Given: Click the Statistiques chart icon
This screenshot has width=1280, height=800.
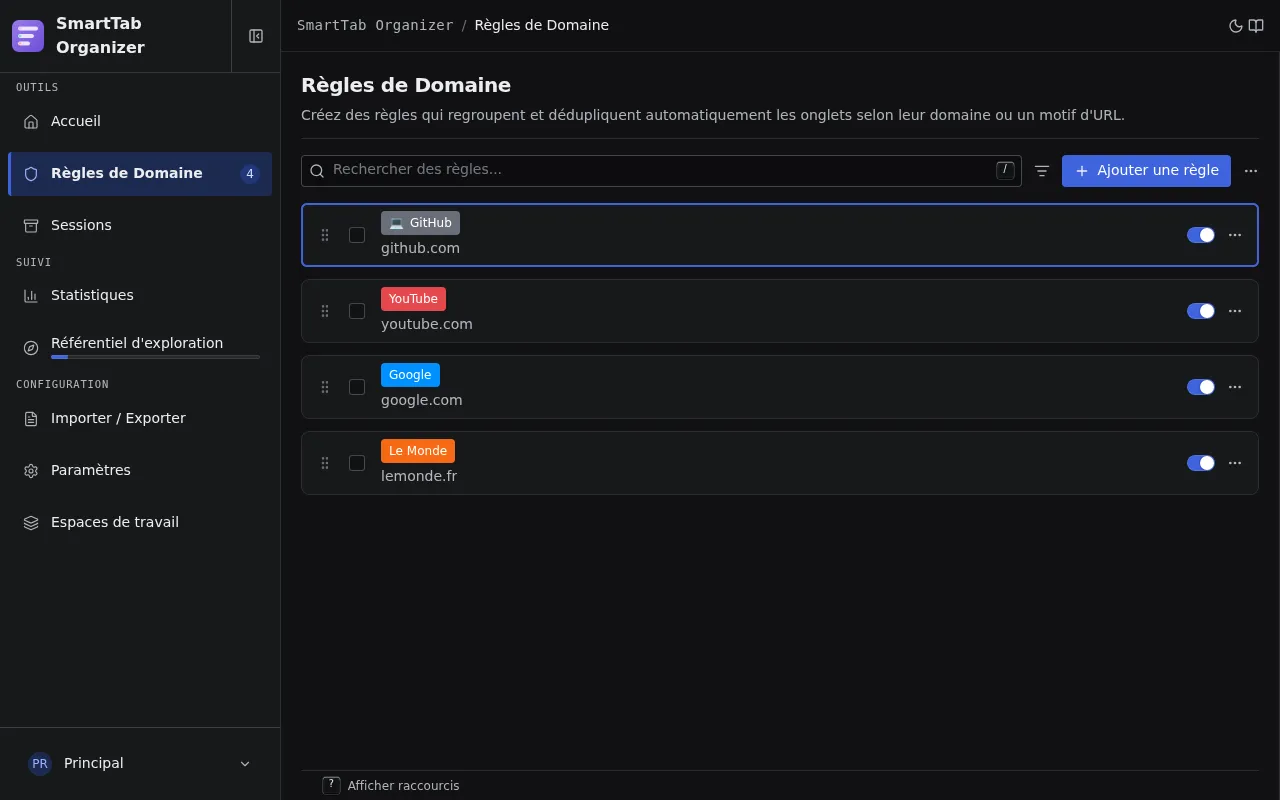Looking at the screenshot, I should click(x=31, y=296).
